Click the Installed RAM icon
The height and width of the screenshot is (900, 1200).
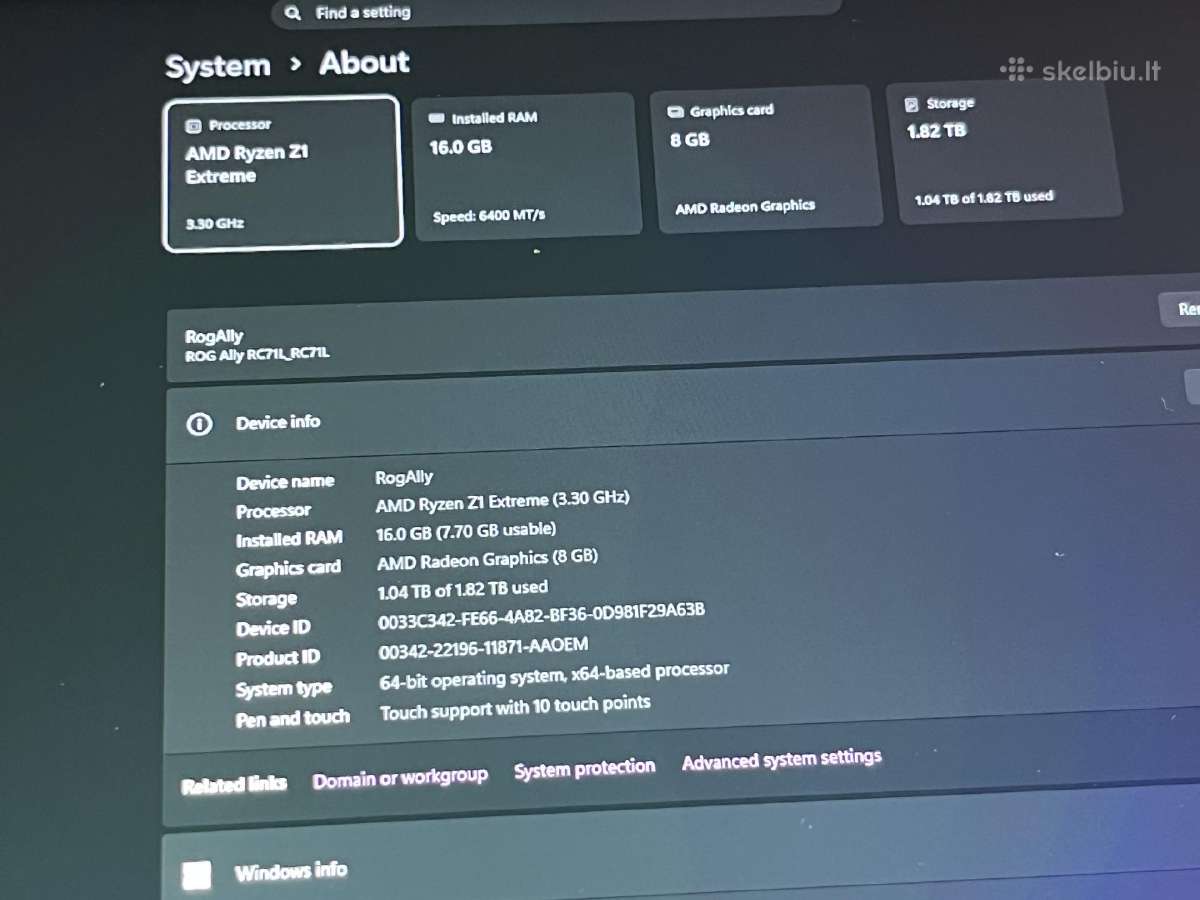pos(436,118)
